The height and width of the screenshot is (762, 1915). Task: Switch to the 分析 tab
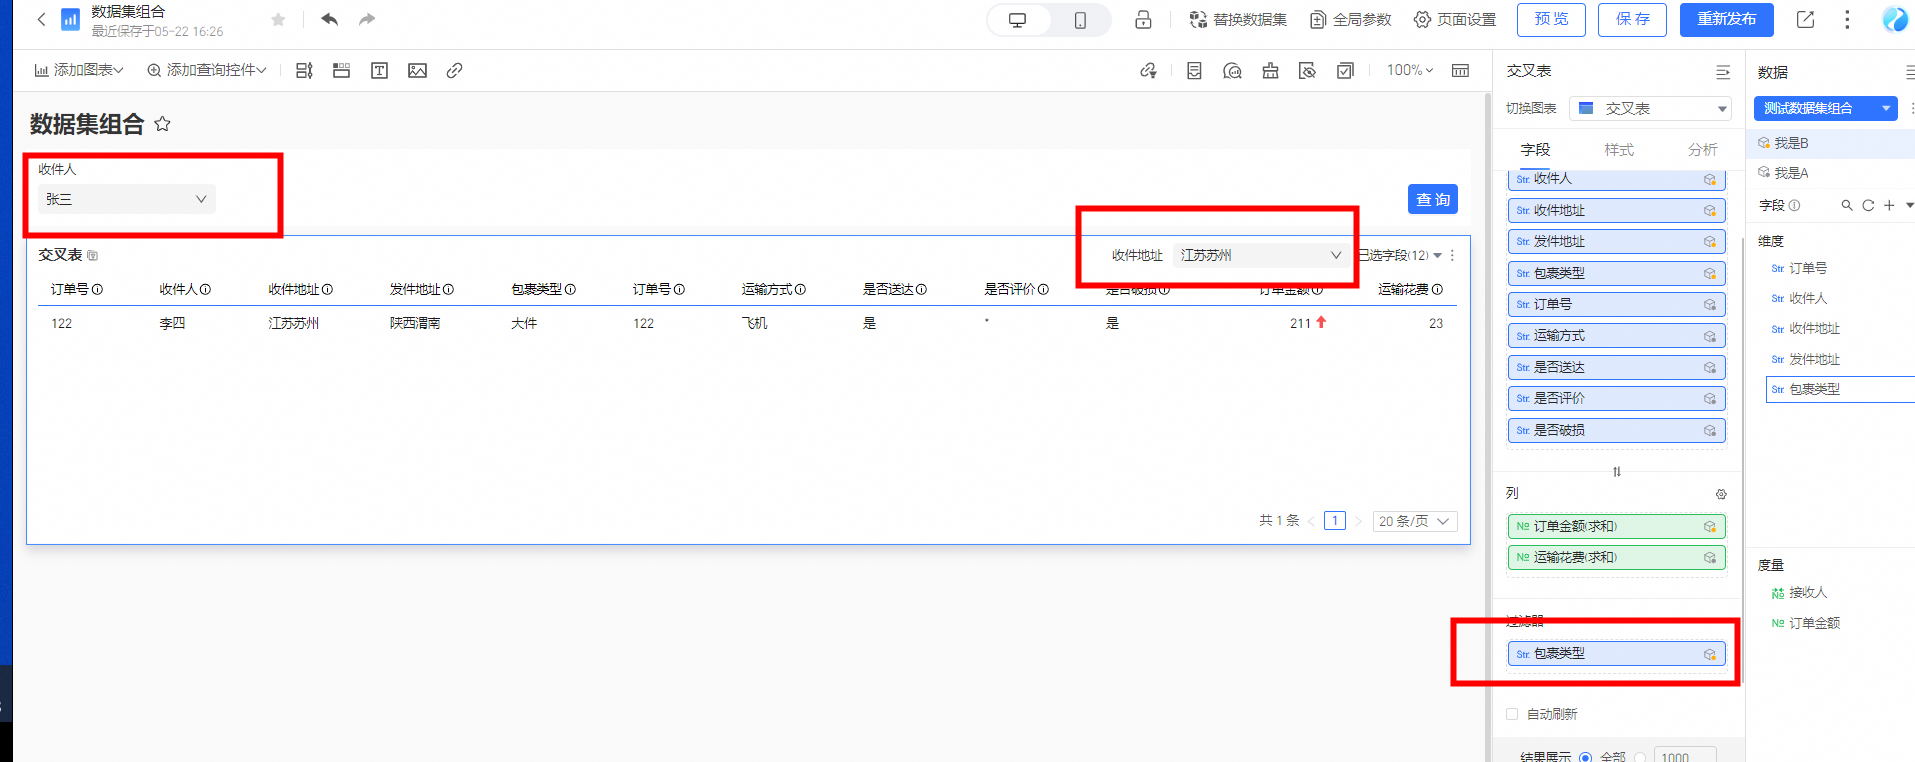point(1702,150)
